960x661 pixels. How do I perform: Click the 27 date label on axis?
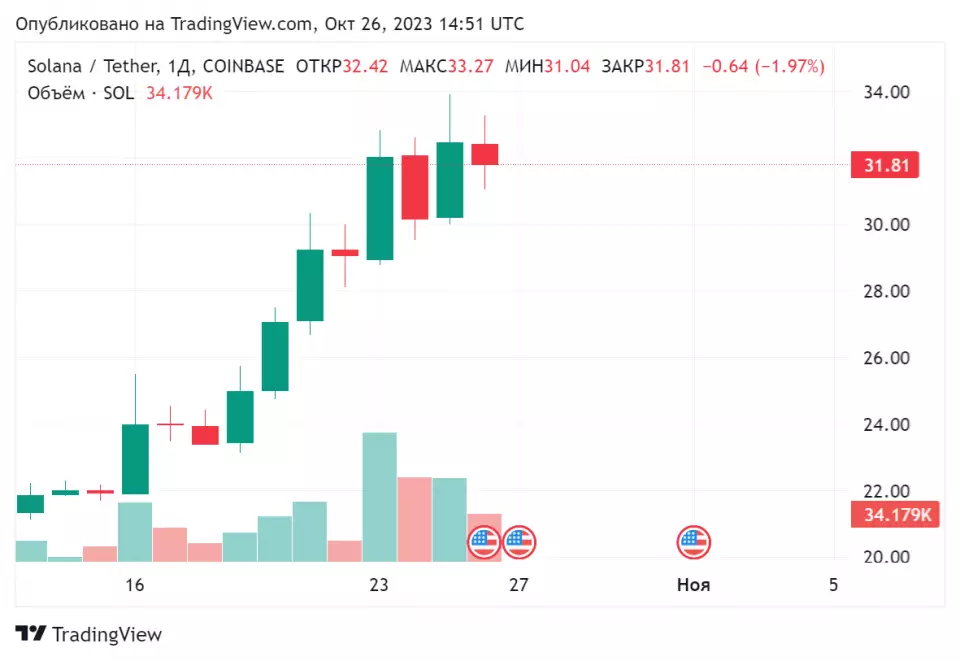point(519,585)
